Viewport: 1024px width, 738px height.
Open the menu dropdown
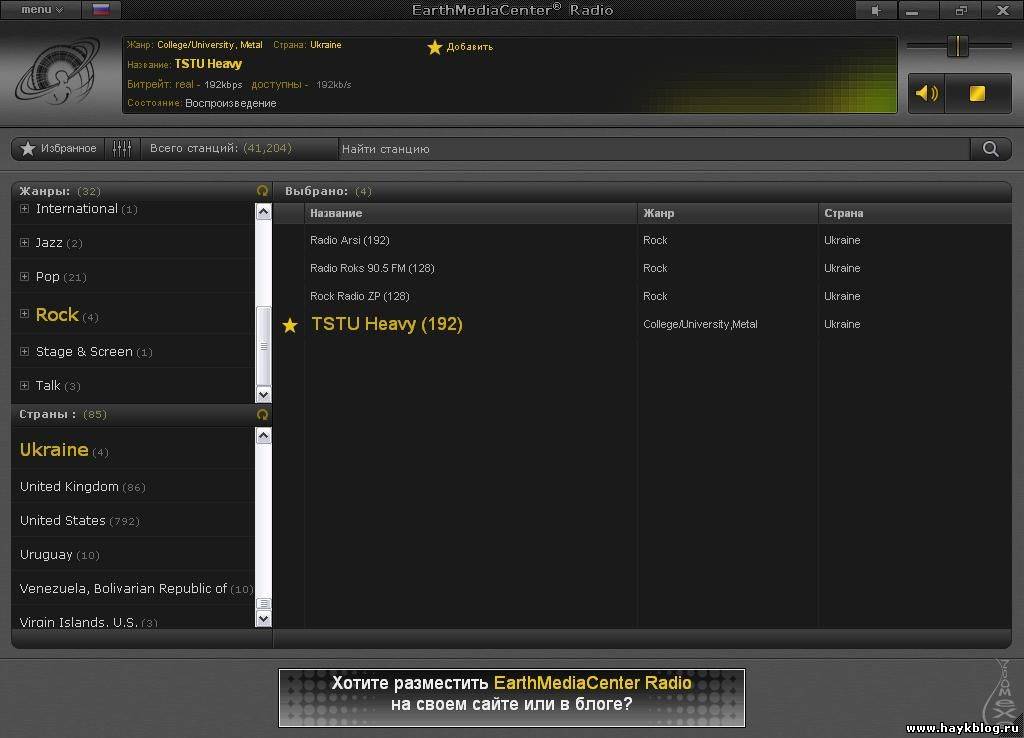click(x=41, y=9)
